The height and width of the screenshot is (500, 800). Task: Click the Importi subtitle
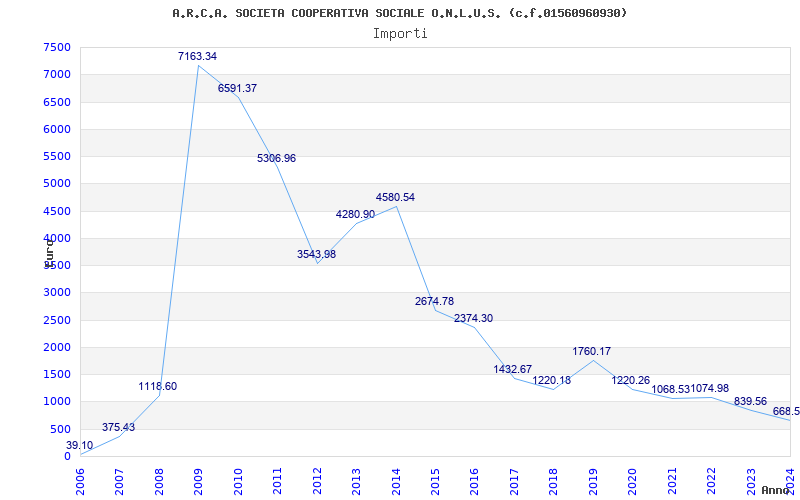pyautogui.click(x=400, y=34)
